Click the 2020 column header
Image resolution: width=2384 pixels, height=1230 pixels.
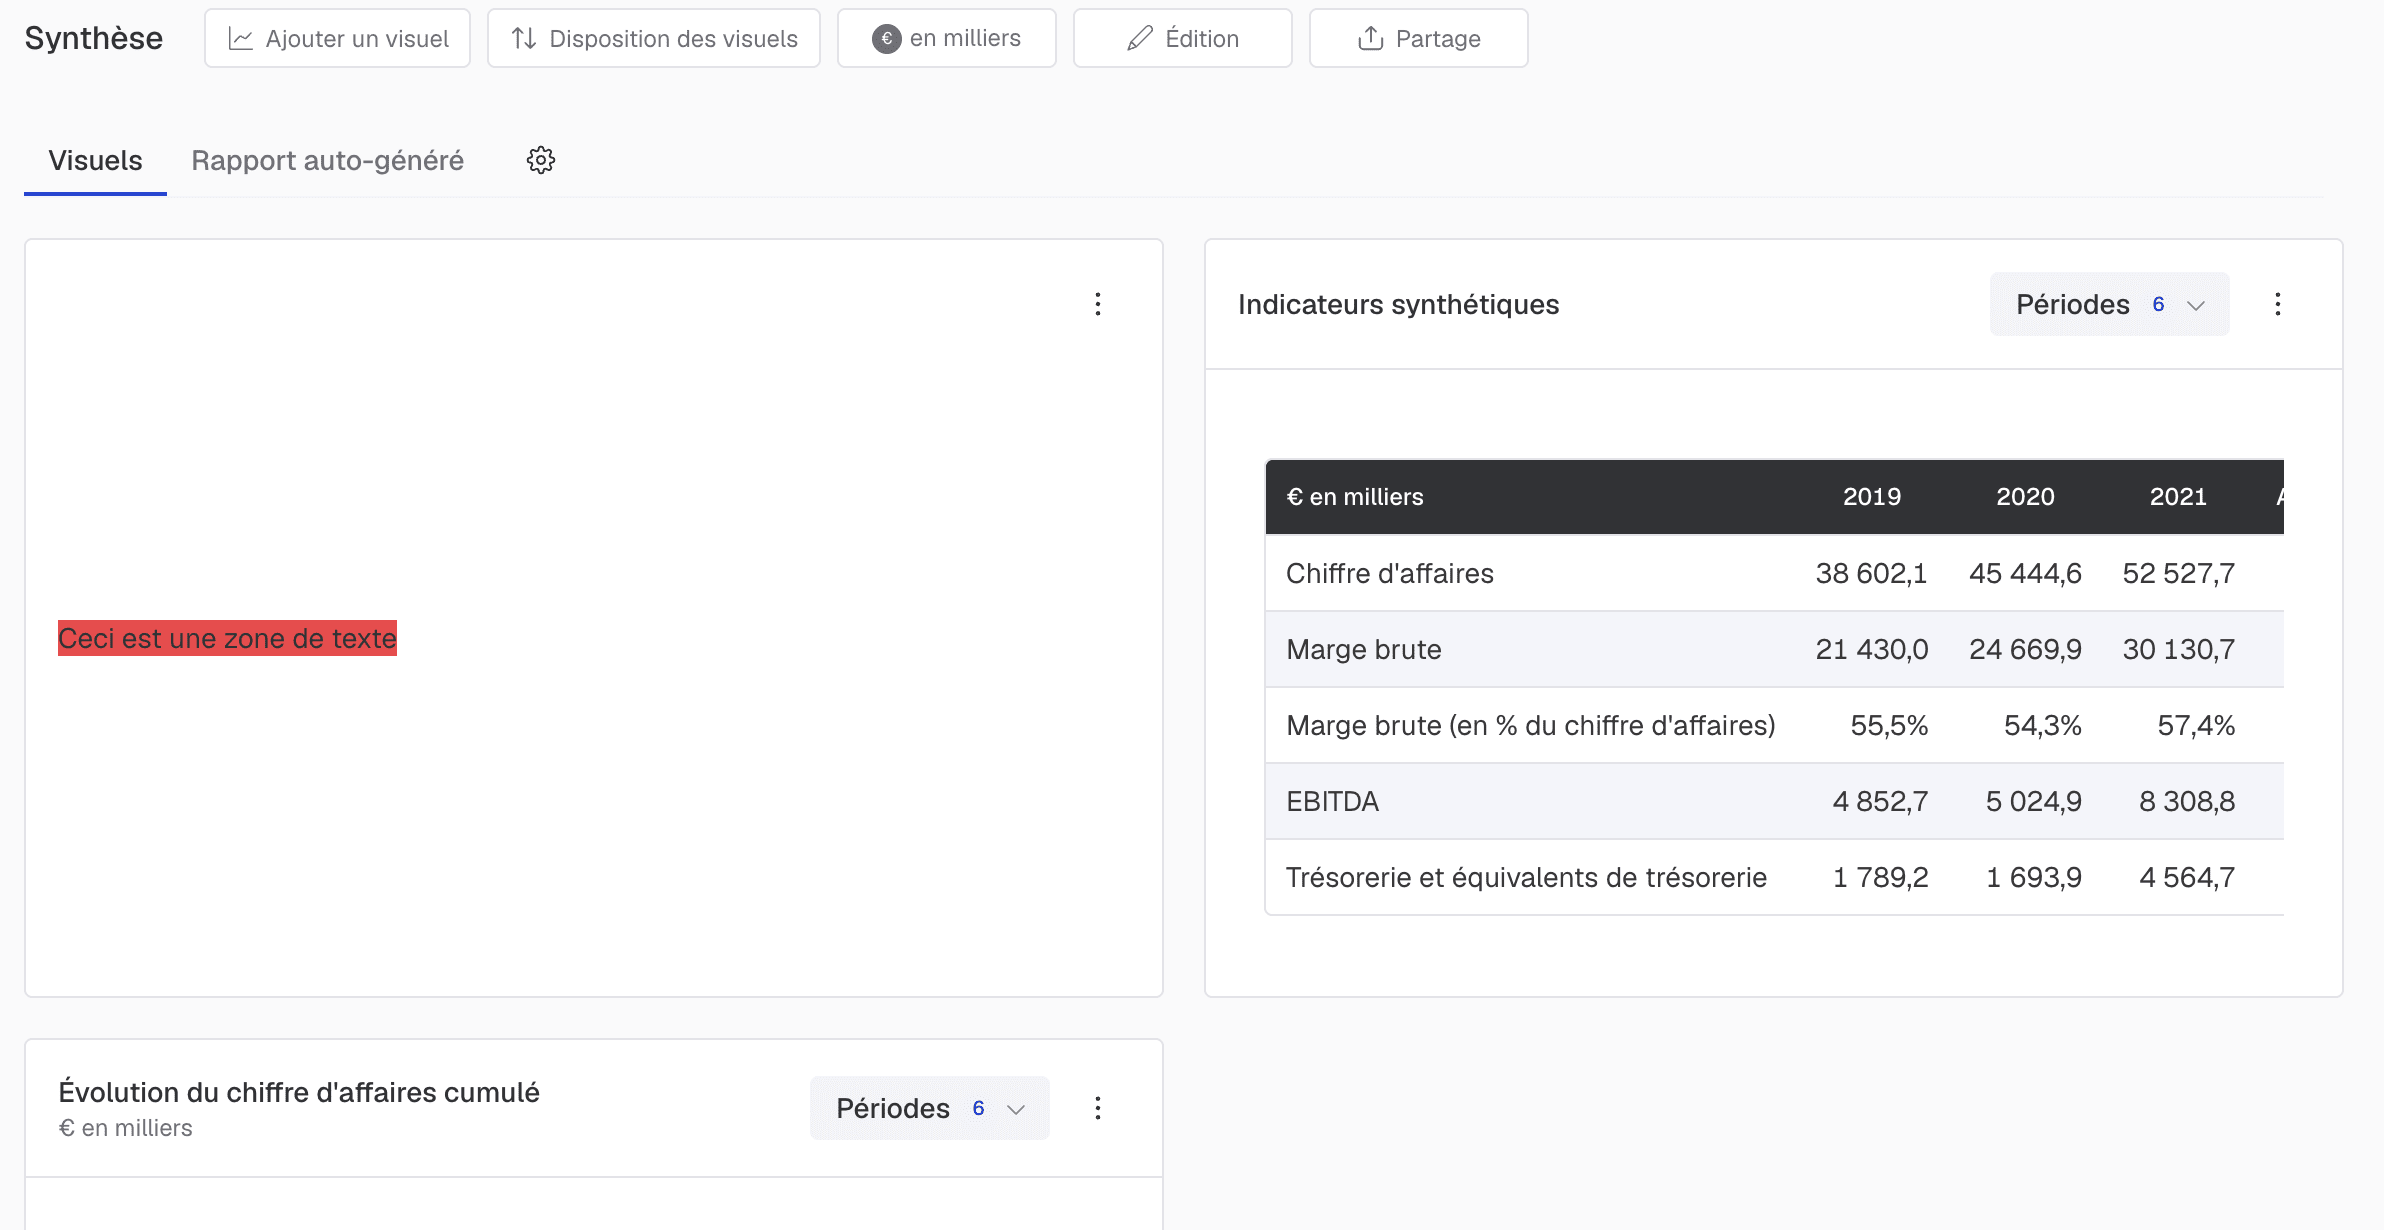(2025, 497)
